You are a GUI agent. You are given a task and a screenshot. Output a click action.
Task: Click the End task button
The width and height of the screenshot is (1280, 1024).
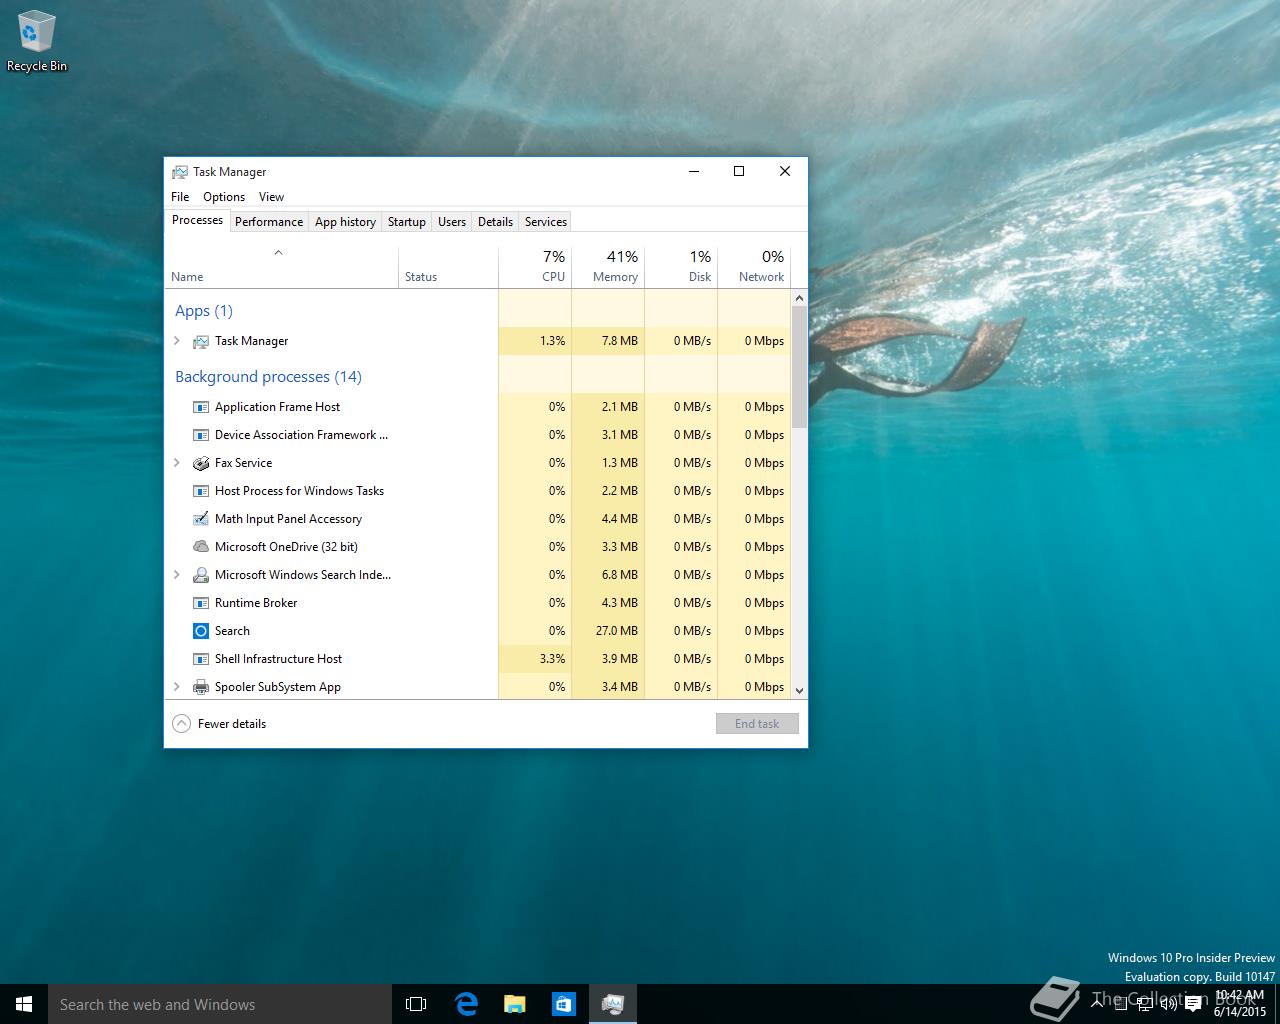(x=757, y=724)
